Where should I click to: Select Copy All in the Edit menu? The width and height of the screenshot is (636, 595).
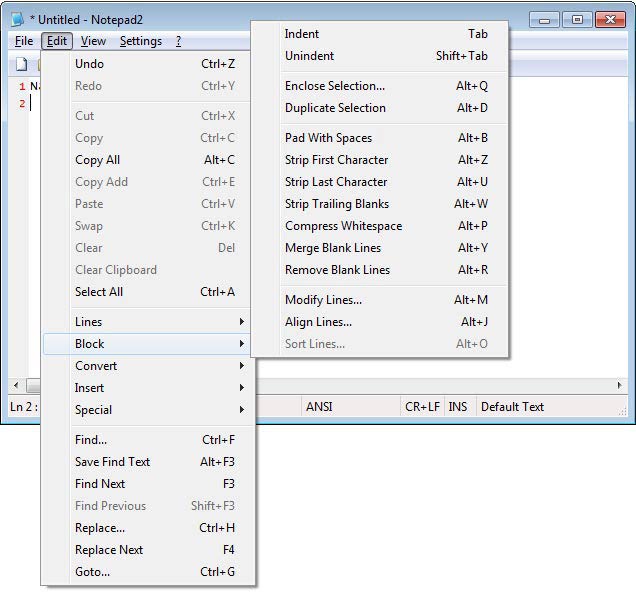coord(146,160)
